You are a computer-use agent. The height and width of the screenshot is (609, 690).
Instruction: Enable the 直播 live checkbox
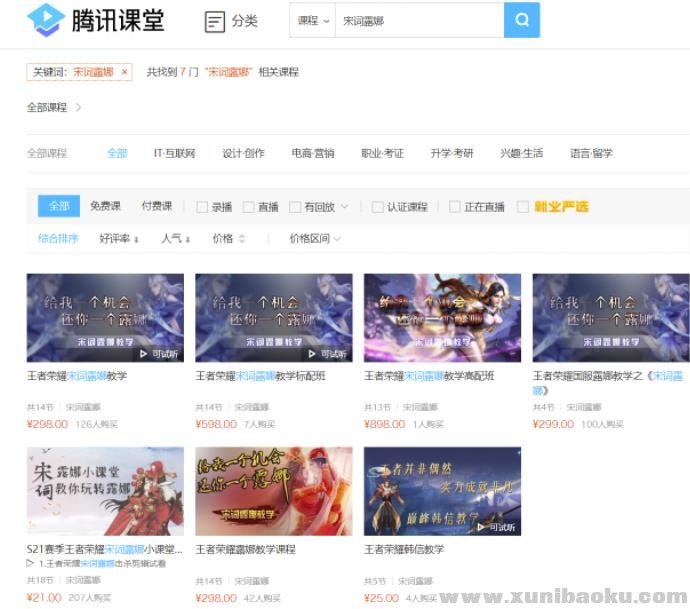pos(248,207)
